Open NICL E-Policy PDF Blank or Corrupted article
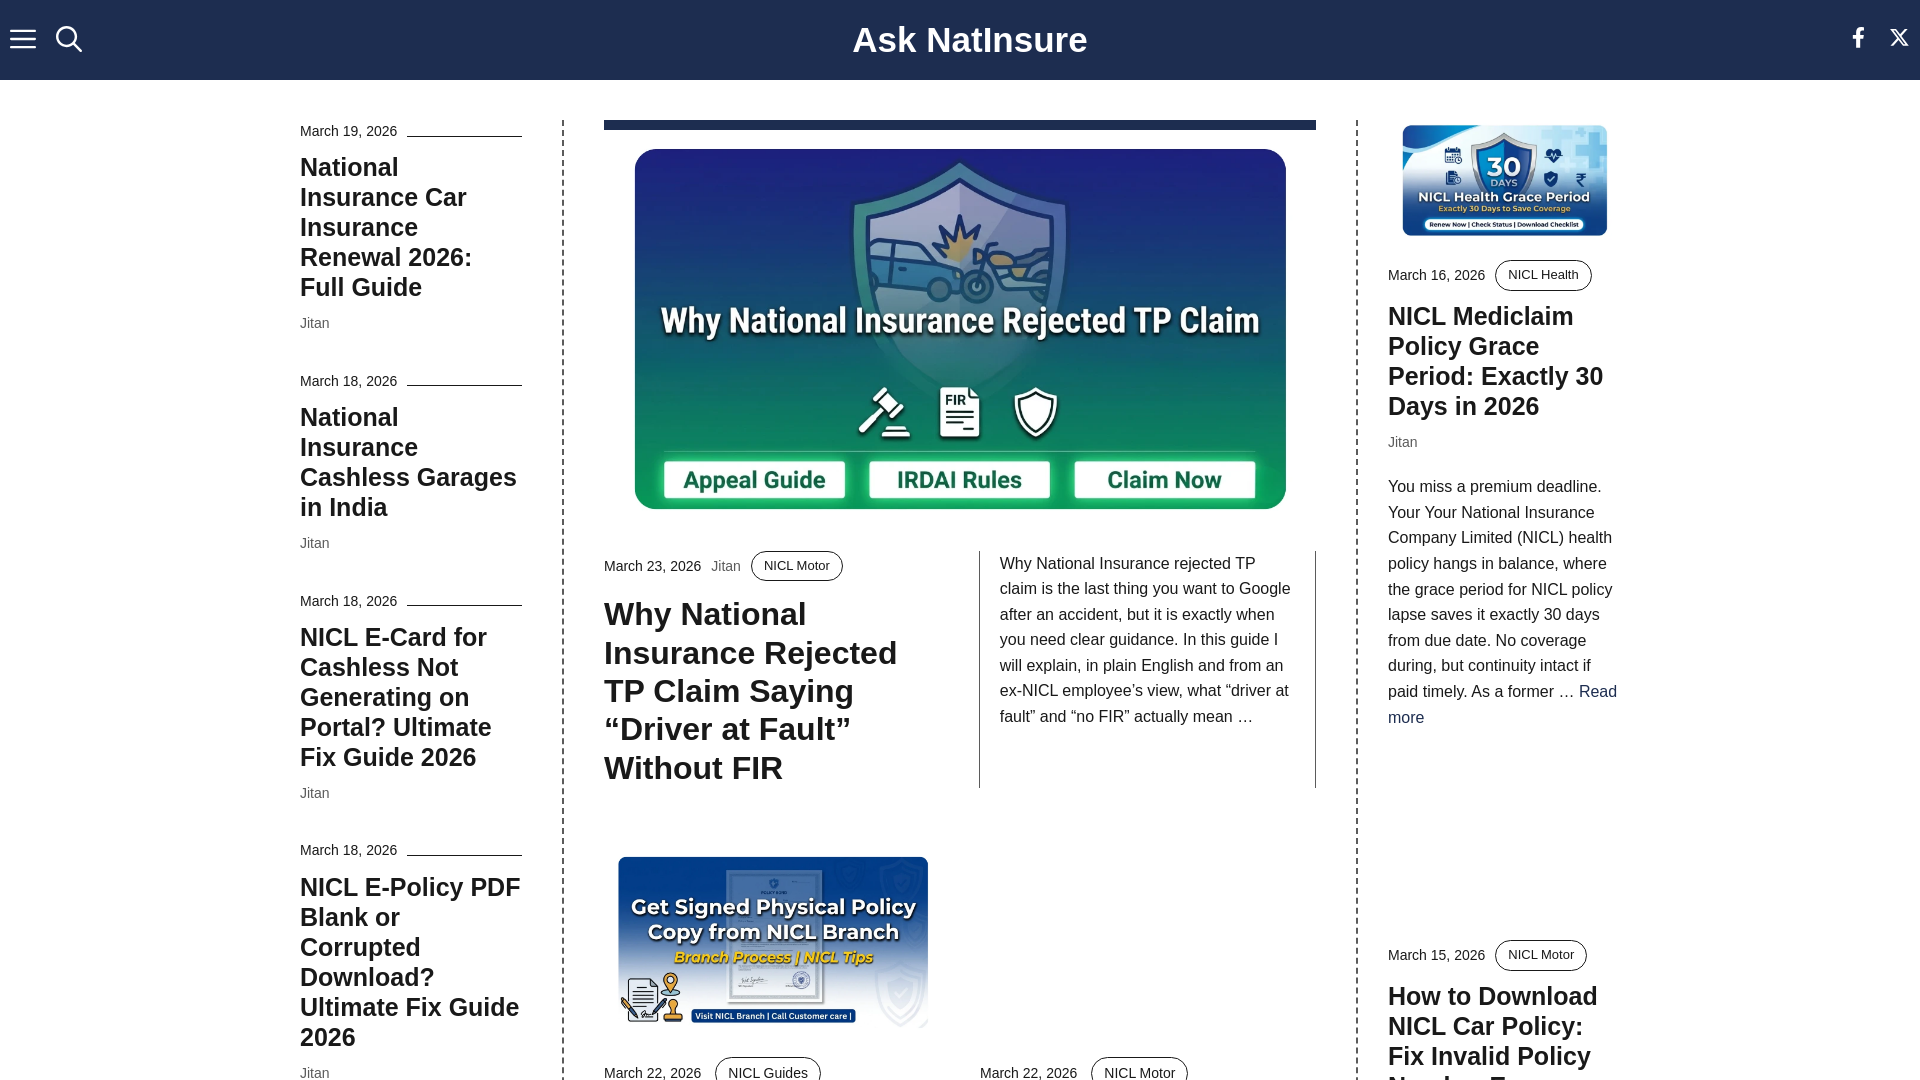The width and height of the screenshot is (1920, 1080). point(410,962)
